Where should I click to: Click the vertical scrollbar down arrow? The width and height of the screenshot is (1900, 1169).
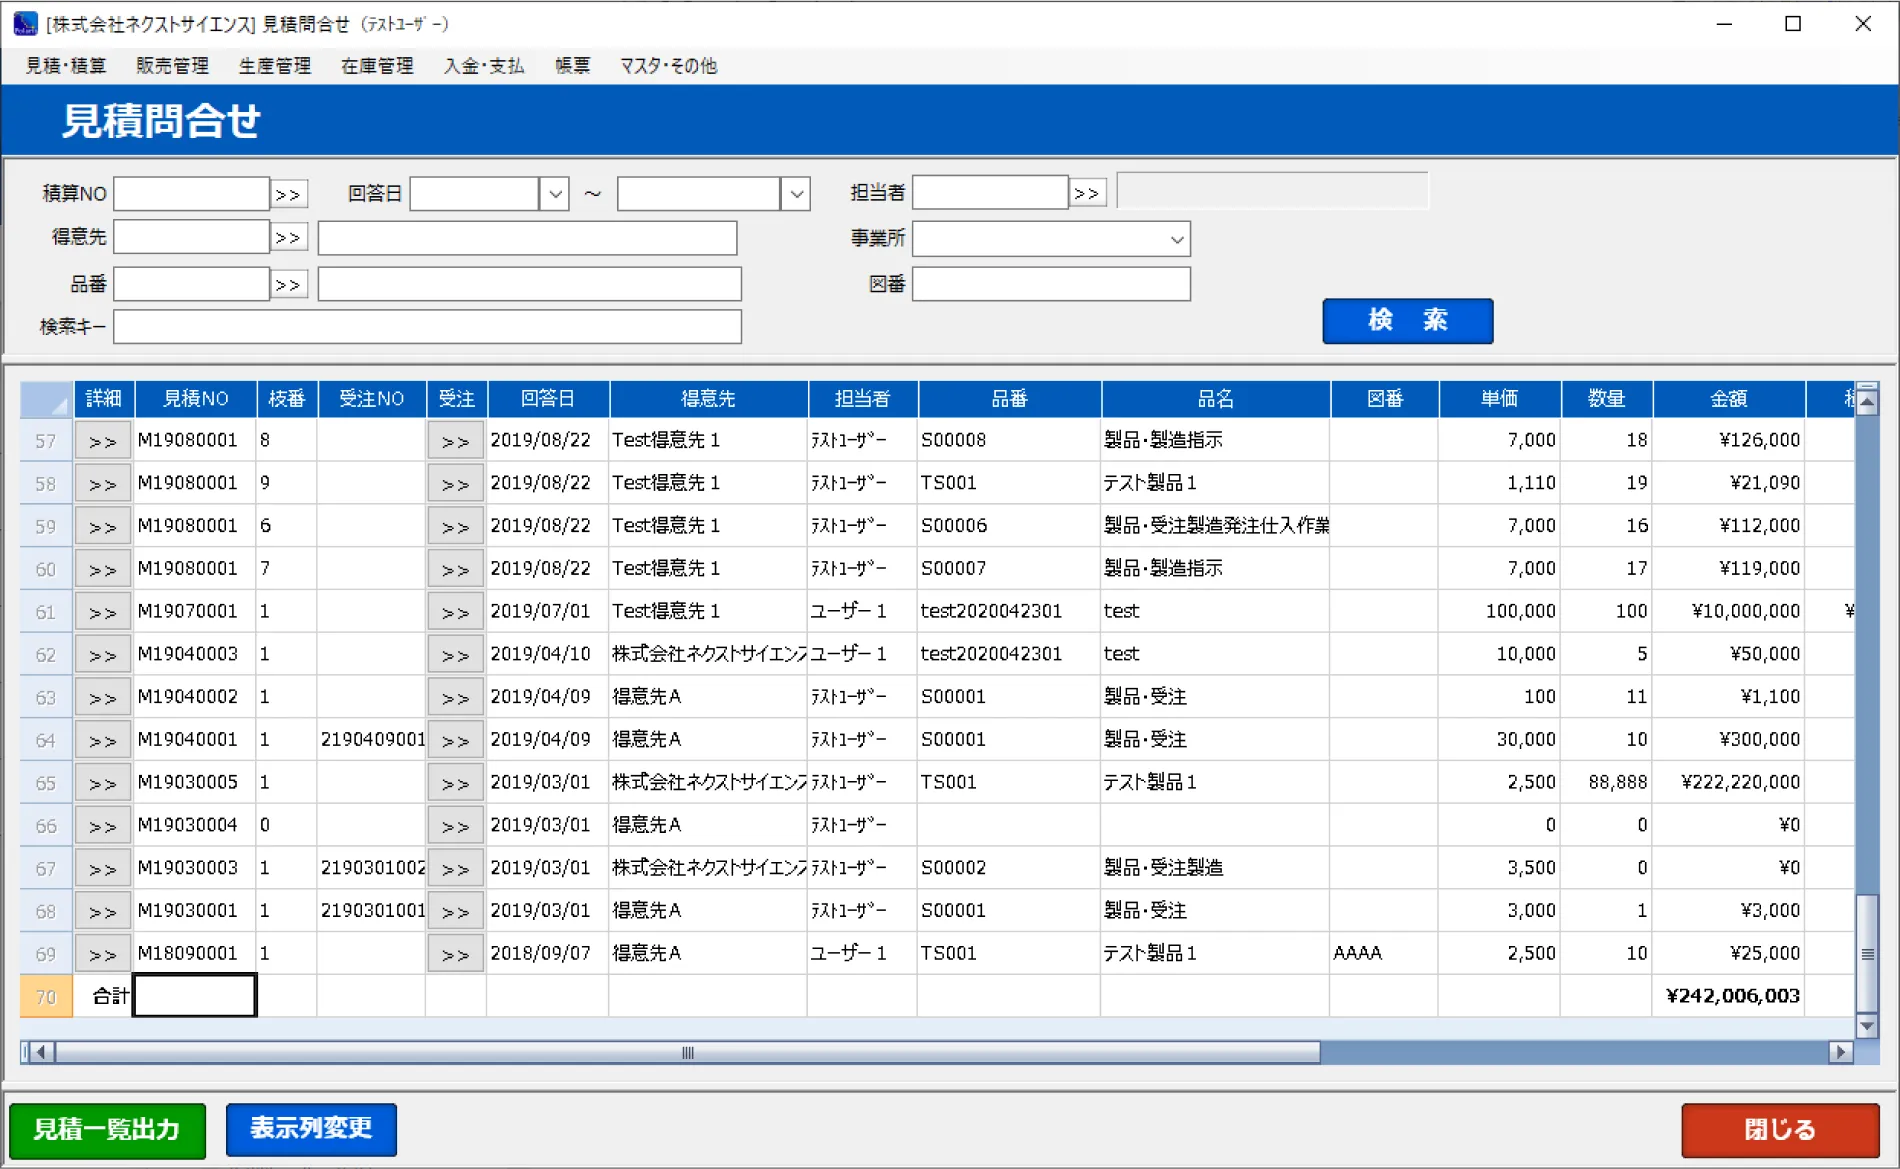point(1867,1026)
